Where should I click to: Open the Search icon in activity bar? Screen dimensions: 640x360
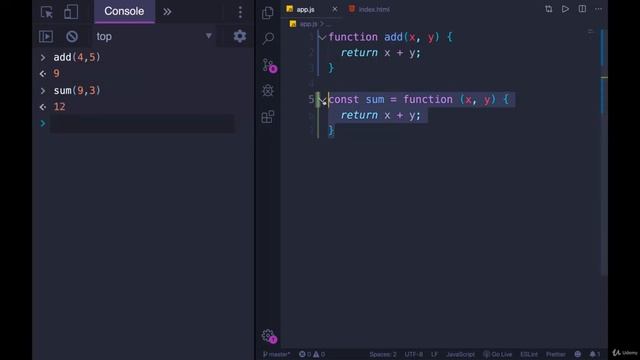[x=268, y=38]
